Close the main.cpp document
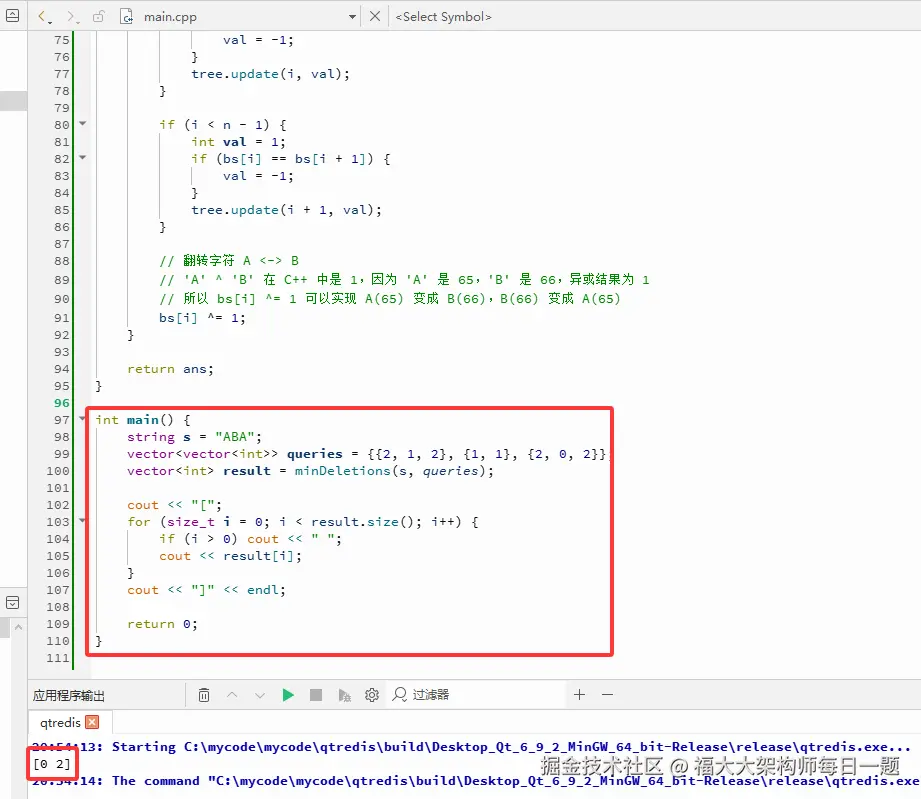 pyautogui.click(x=375, y=16)
